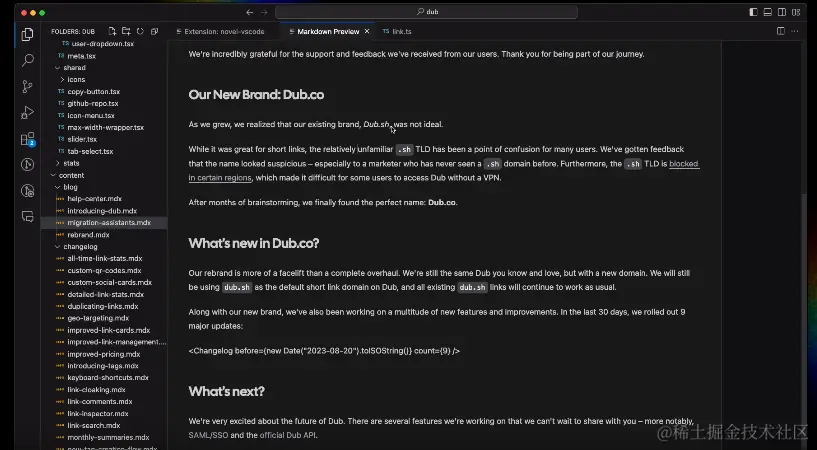Viewport: 817px width, 450px height.
Task: Collapse the content folder
Action: pos(71,175)
